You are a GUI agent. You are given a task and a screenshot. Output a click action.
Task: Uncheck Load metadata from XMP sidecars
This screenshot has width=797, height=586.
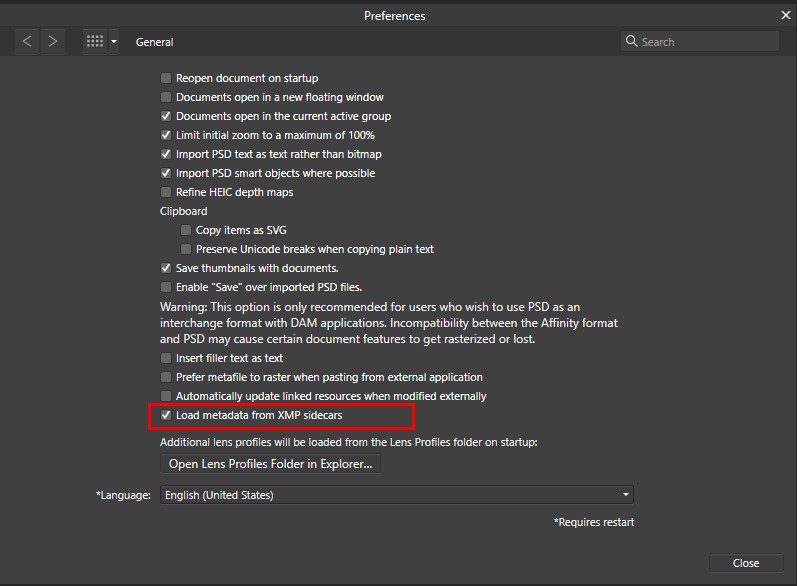(166, 415)
